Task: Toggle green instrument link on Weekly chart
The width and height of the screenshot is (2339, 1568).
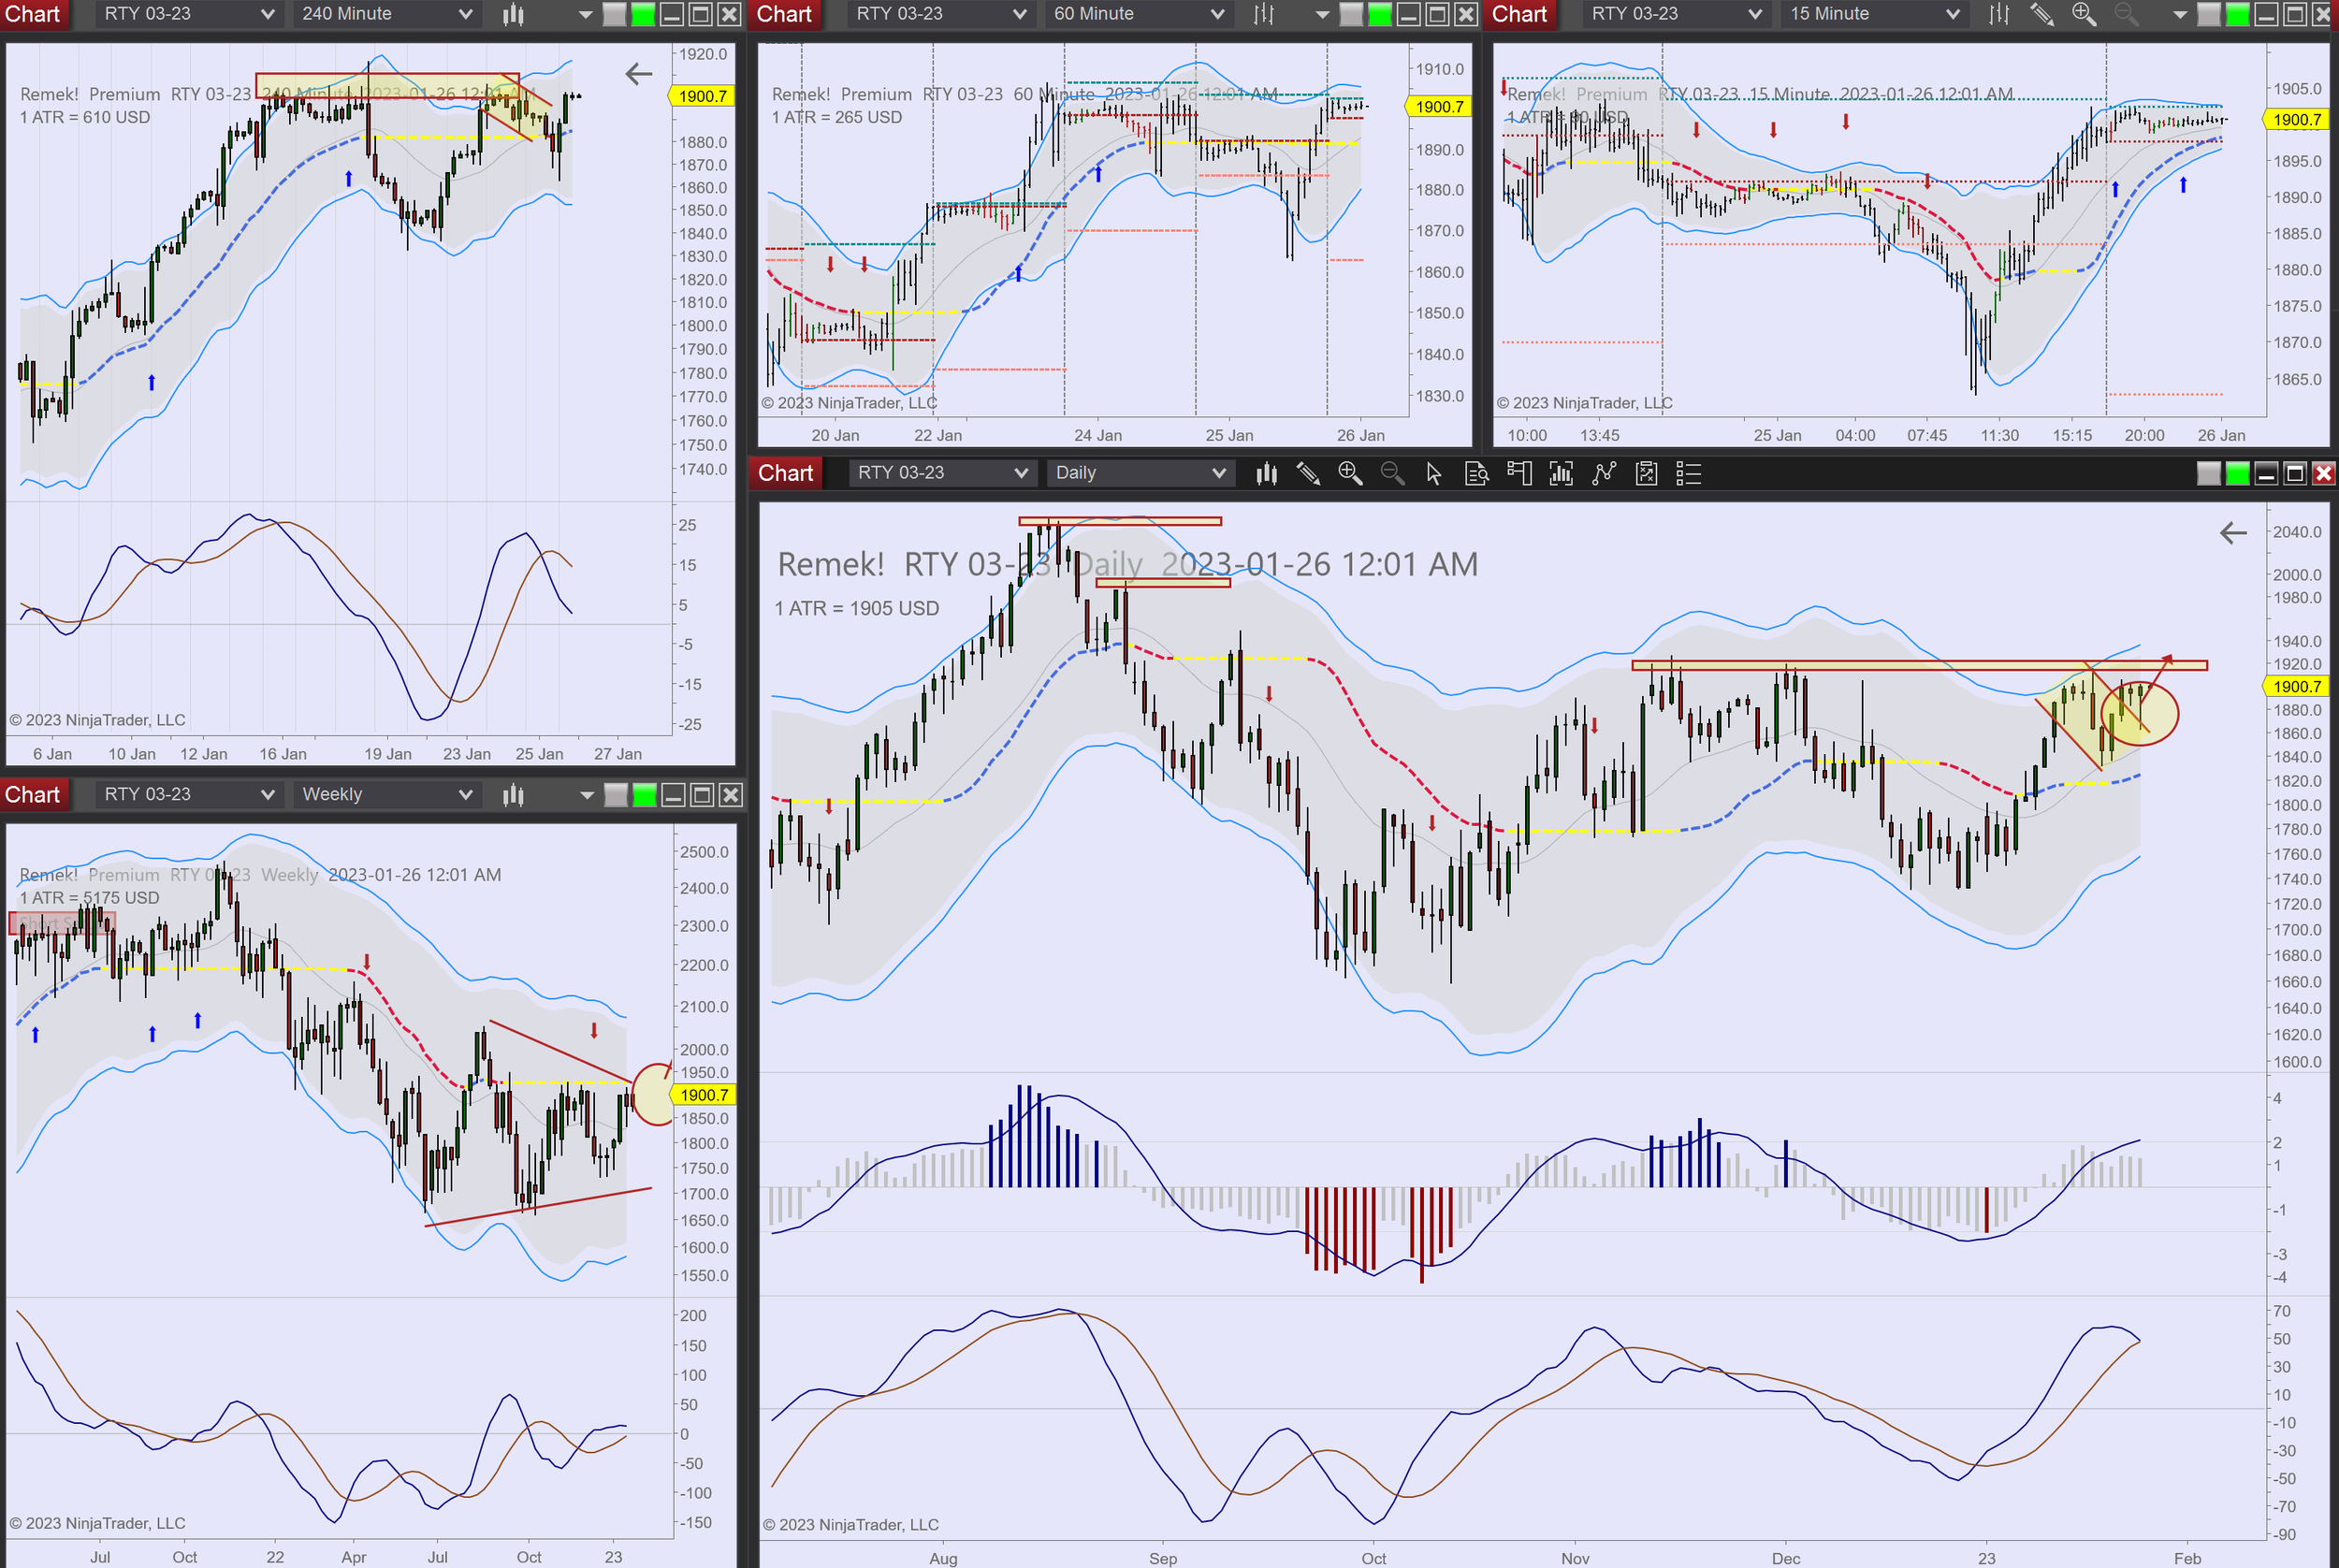Action: coord(645,795)
